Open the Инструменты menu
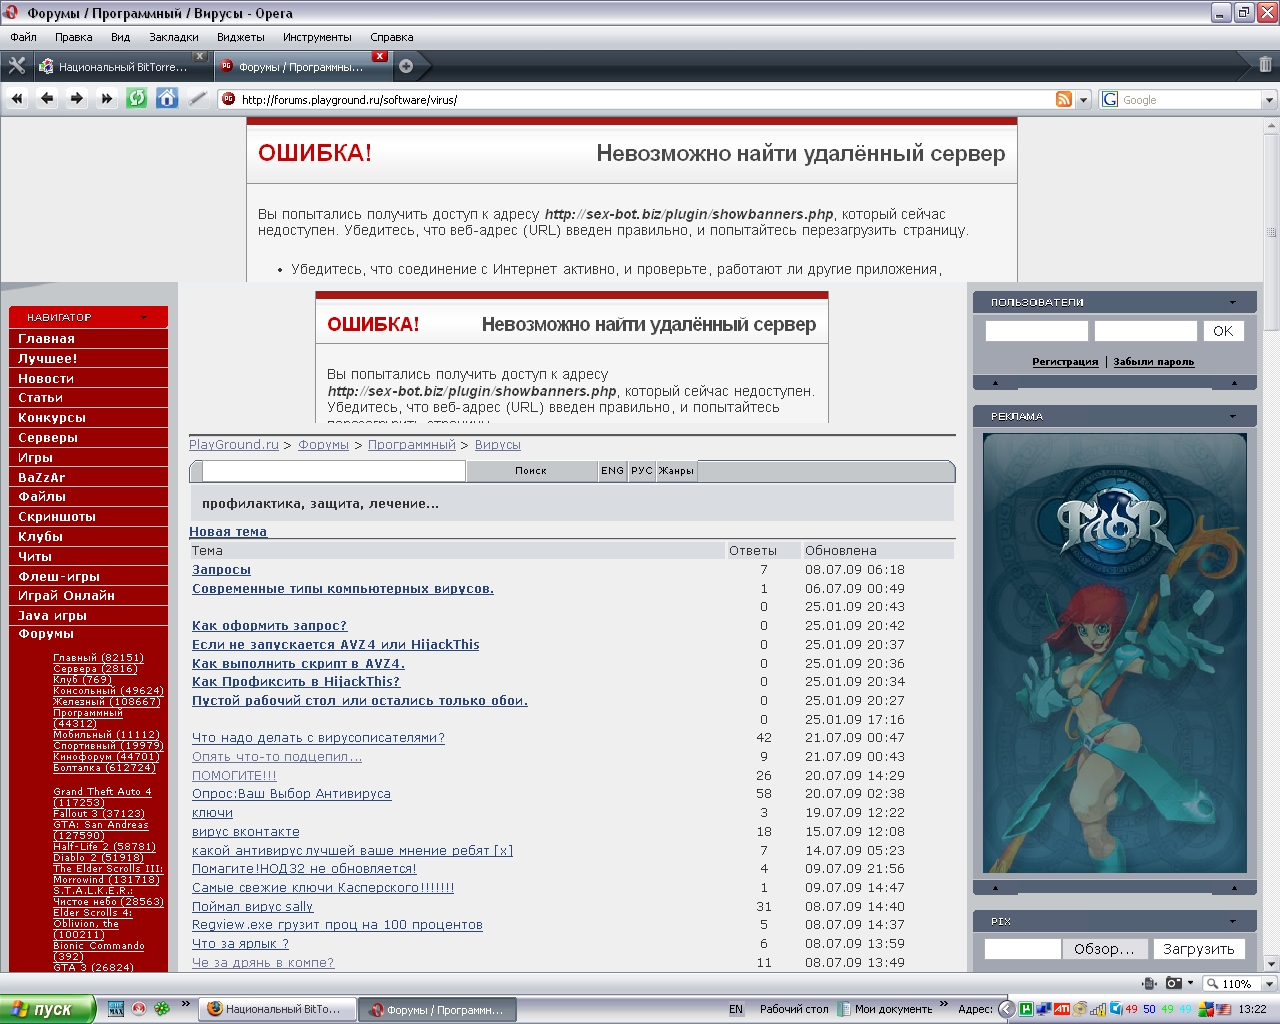This screenshot has width=1280, height=1024. (x=317, y=37)
